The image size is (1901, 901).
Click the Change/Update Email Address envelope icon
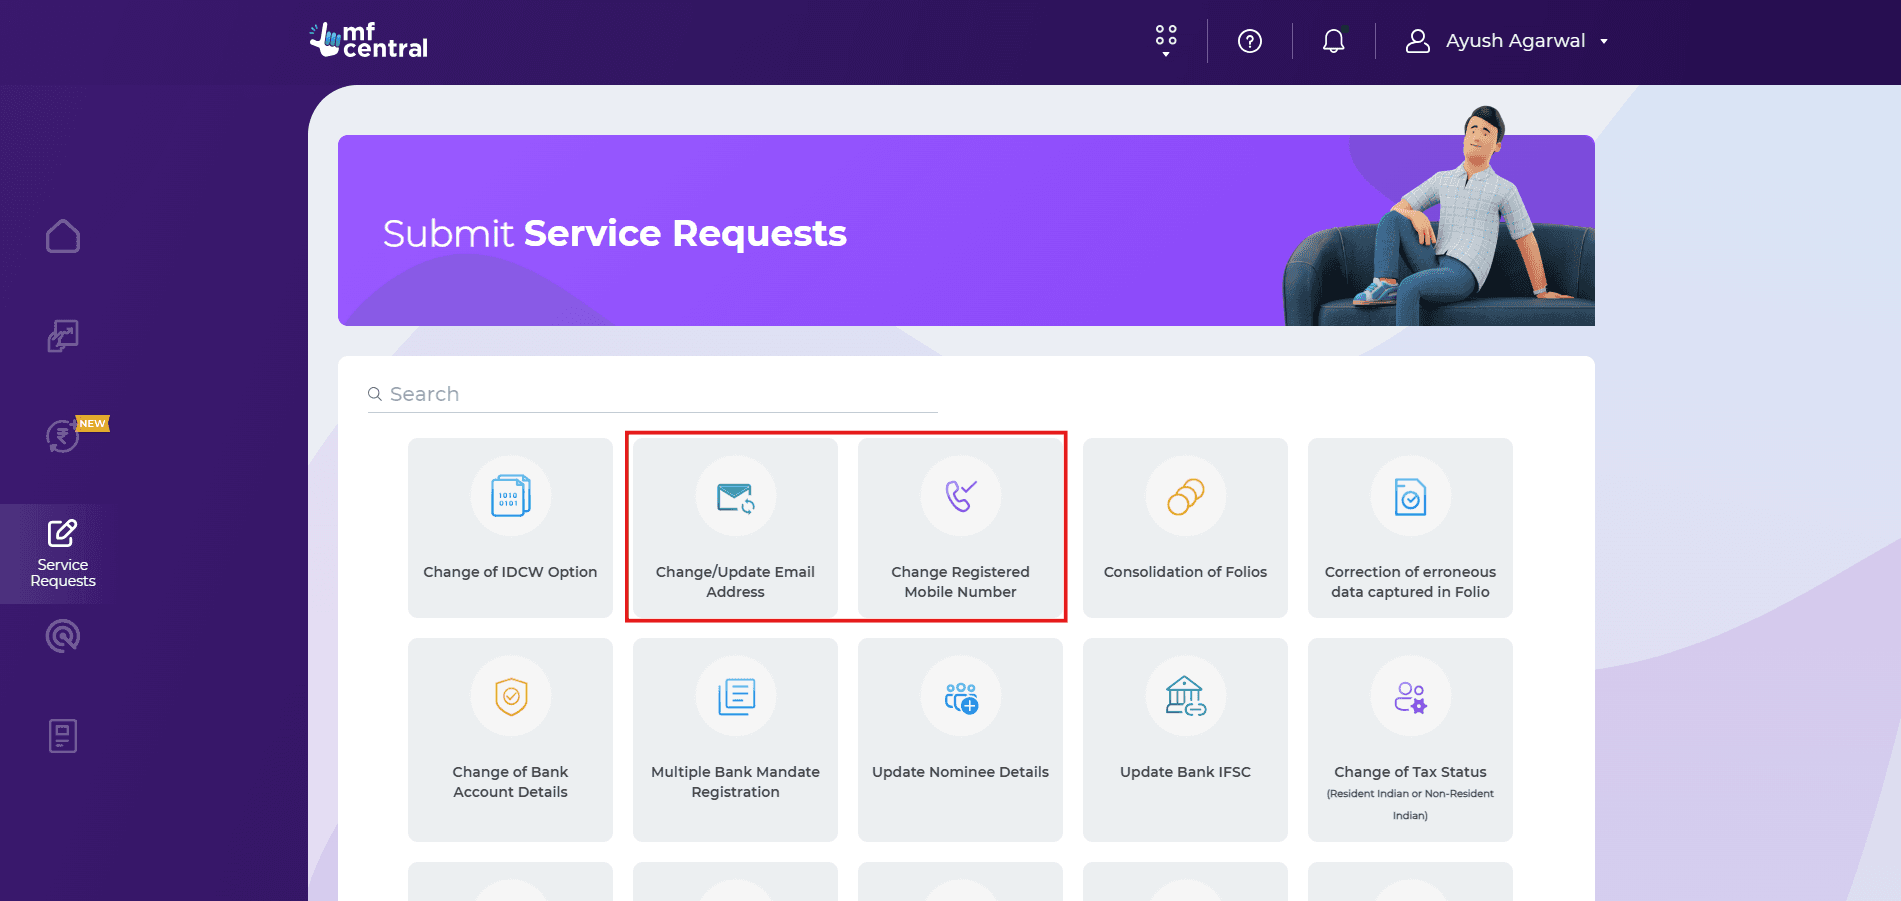pyautogui.click(x=736, y=496)
